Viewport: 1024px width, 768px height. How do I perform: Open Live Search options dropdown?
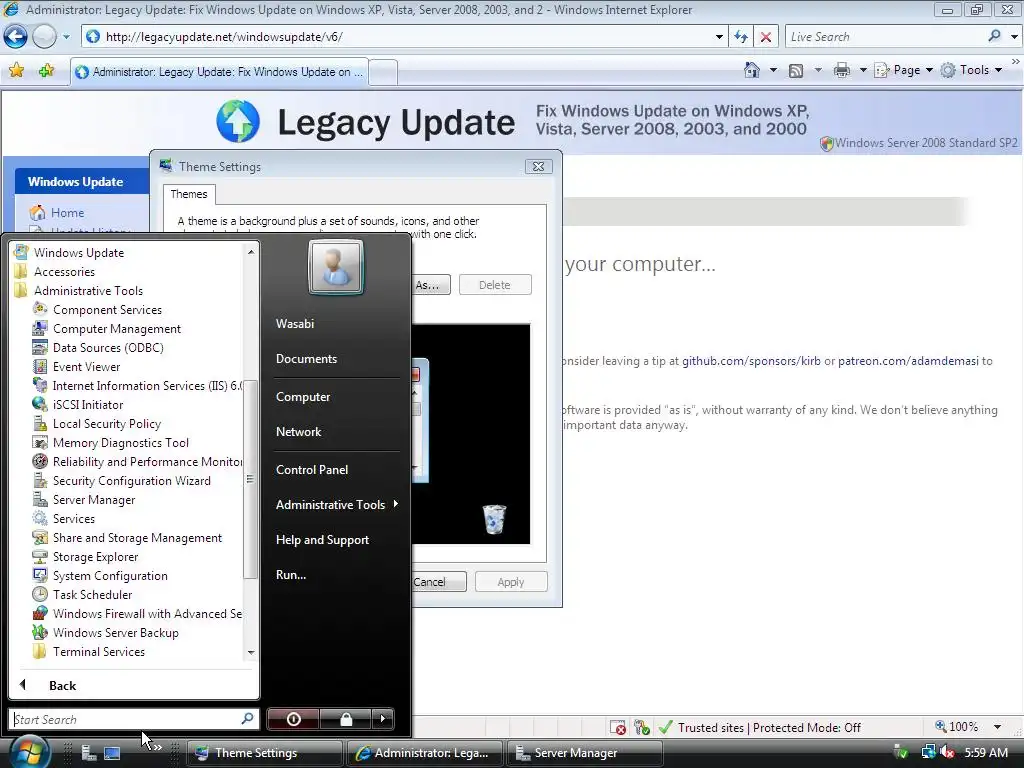1014,37
